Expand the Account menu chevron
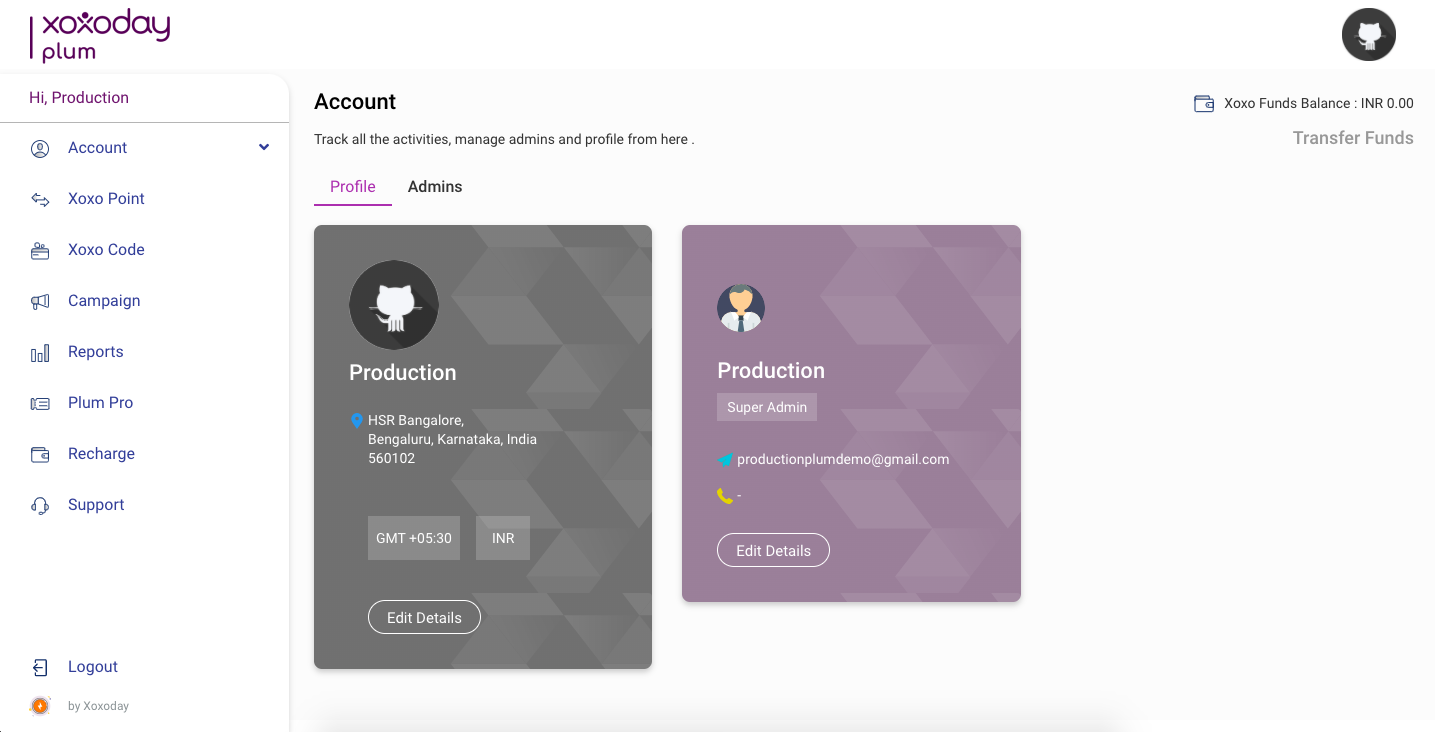The image size is (1435, 732). click(264, 148)
